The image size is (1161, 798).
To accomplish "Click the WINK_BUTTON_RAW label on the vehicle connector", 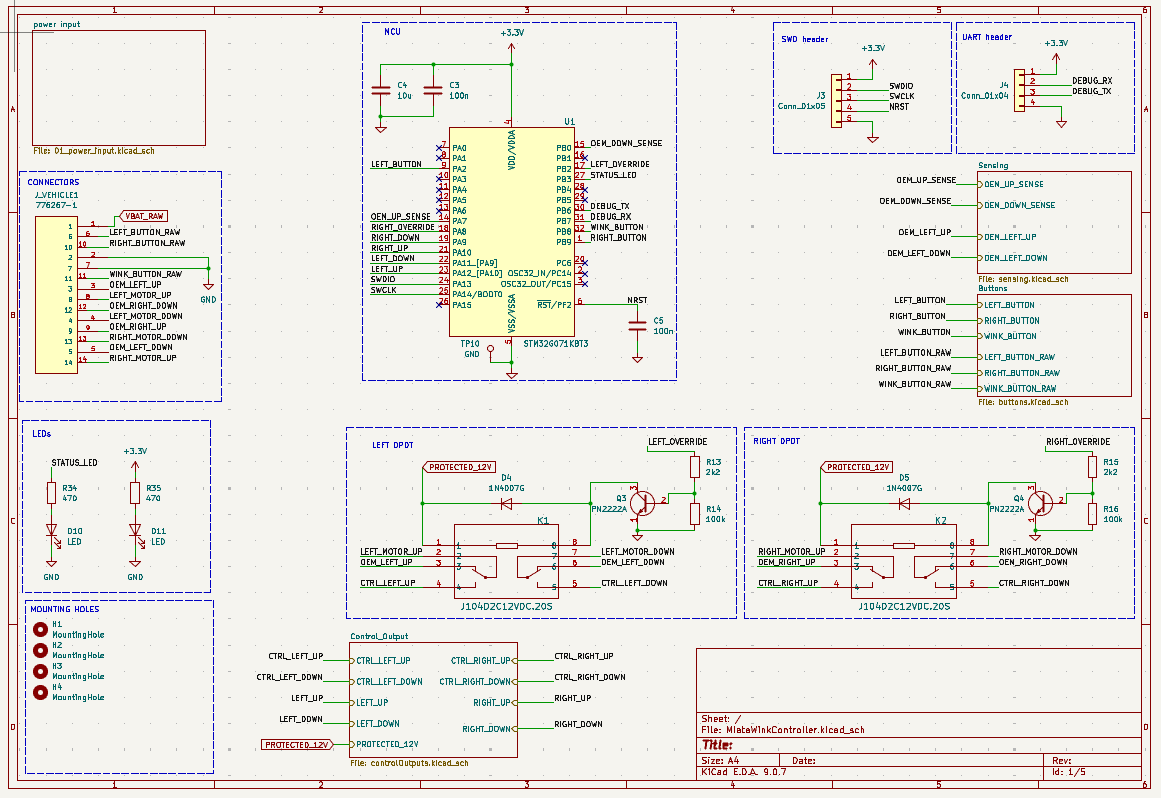I will 146,274.
